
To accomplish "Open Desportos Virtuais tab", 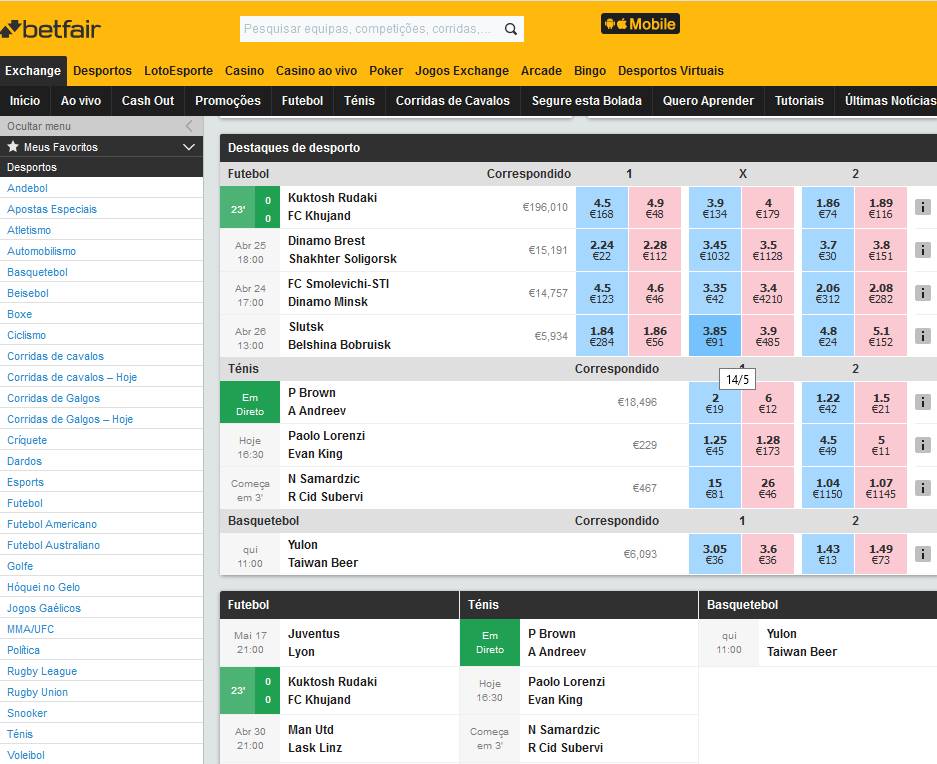I will pos(670,71).
